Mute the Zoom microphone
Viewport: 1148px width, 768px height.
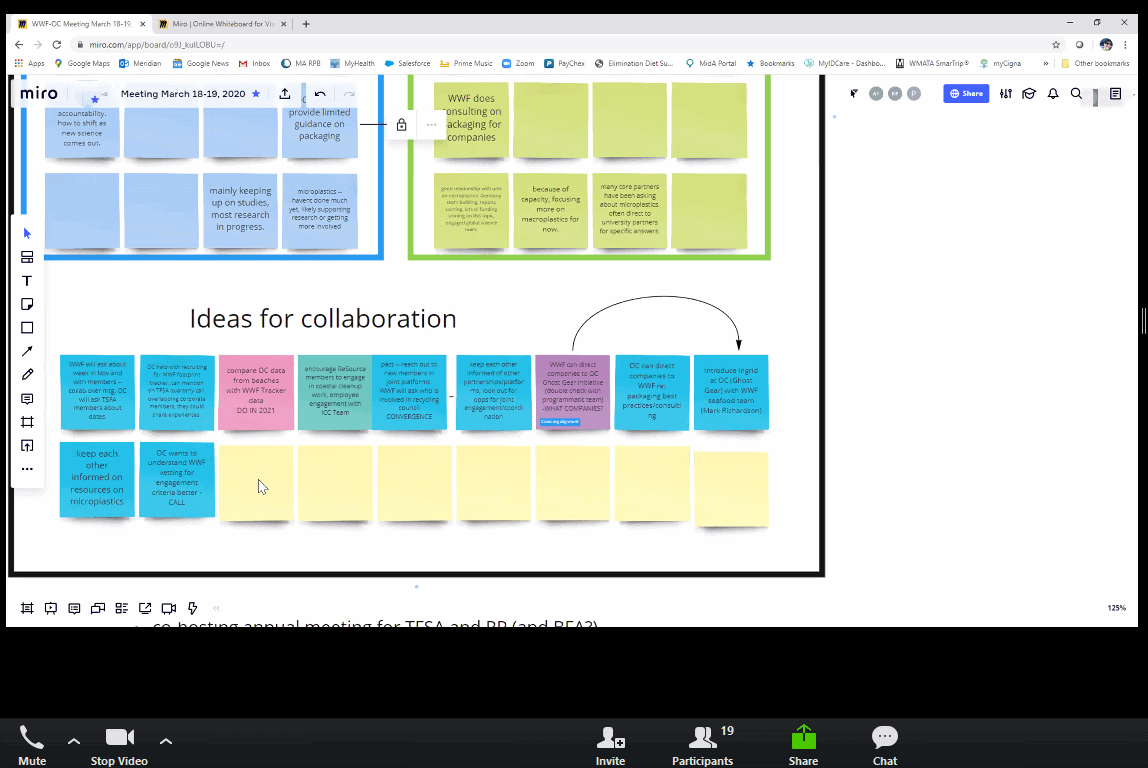coord(31,745)
